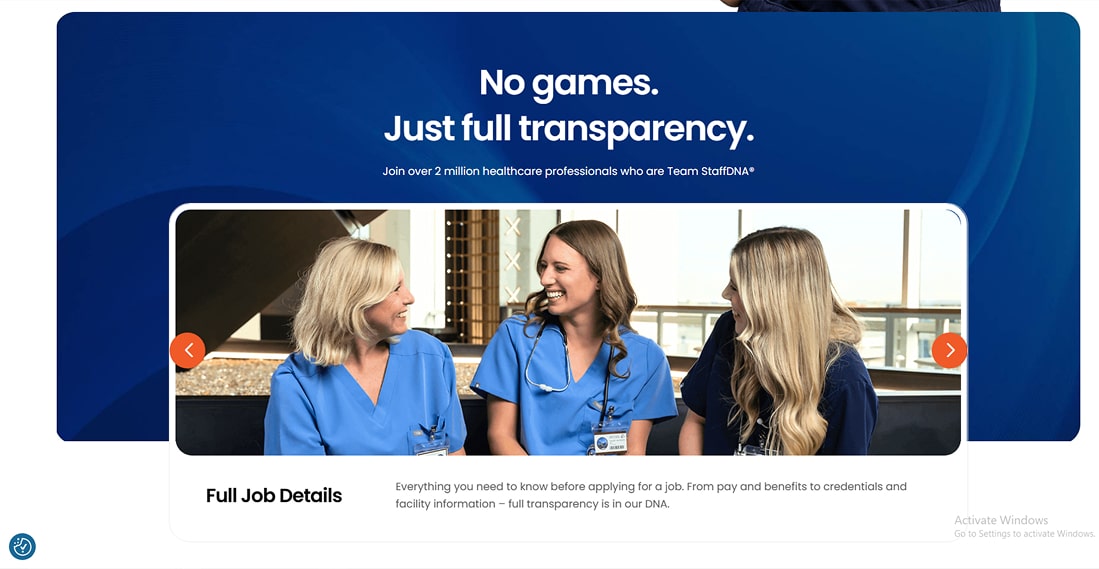Click the "Just full transparency." headline
The width and height of the screenshot is (1099, 569).
(x=568, y=128)
